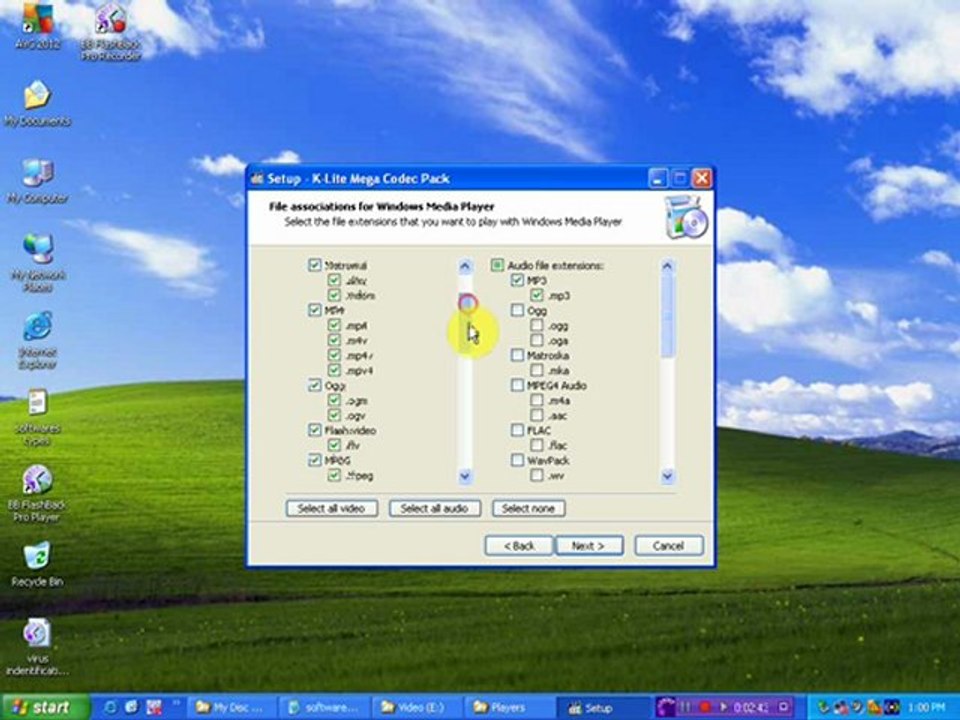Switch to Players folder taskbar window
Image resolution: width=960 pixels, height=720 pixels.
(509, 708)
